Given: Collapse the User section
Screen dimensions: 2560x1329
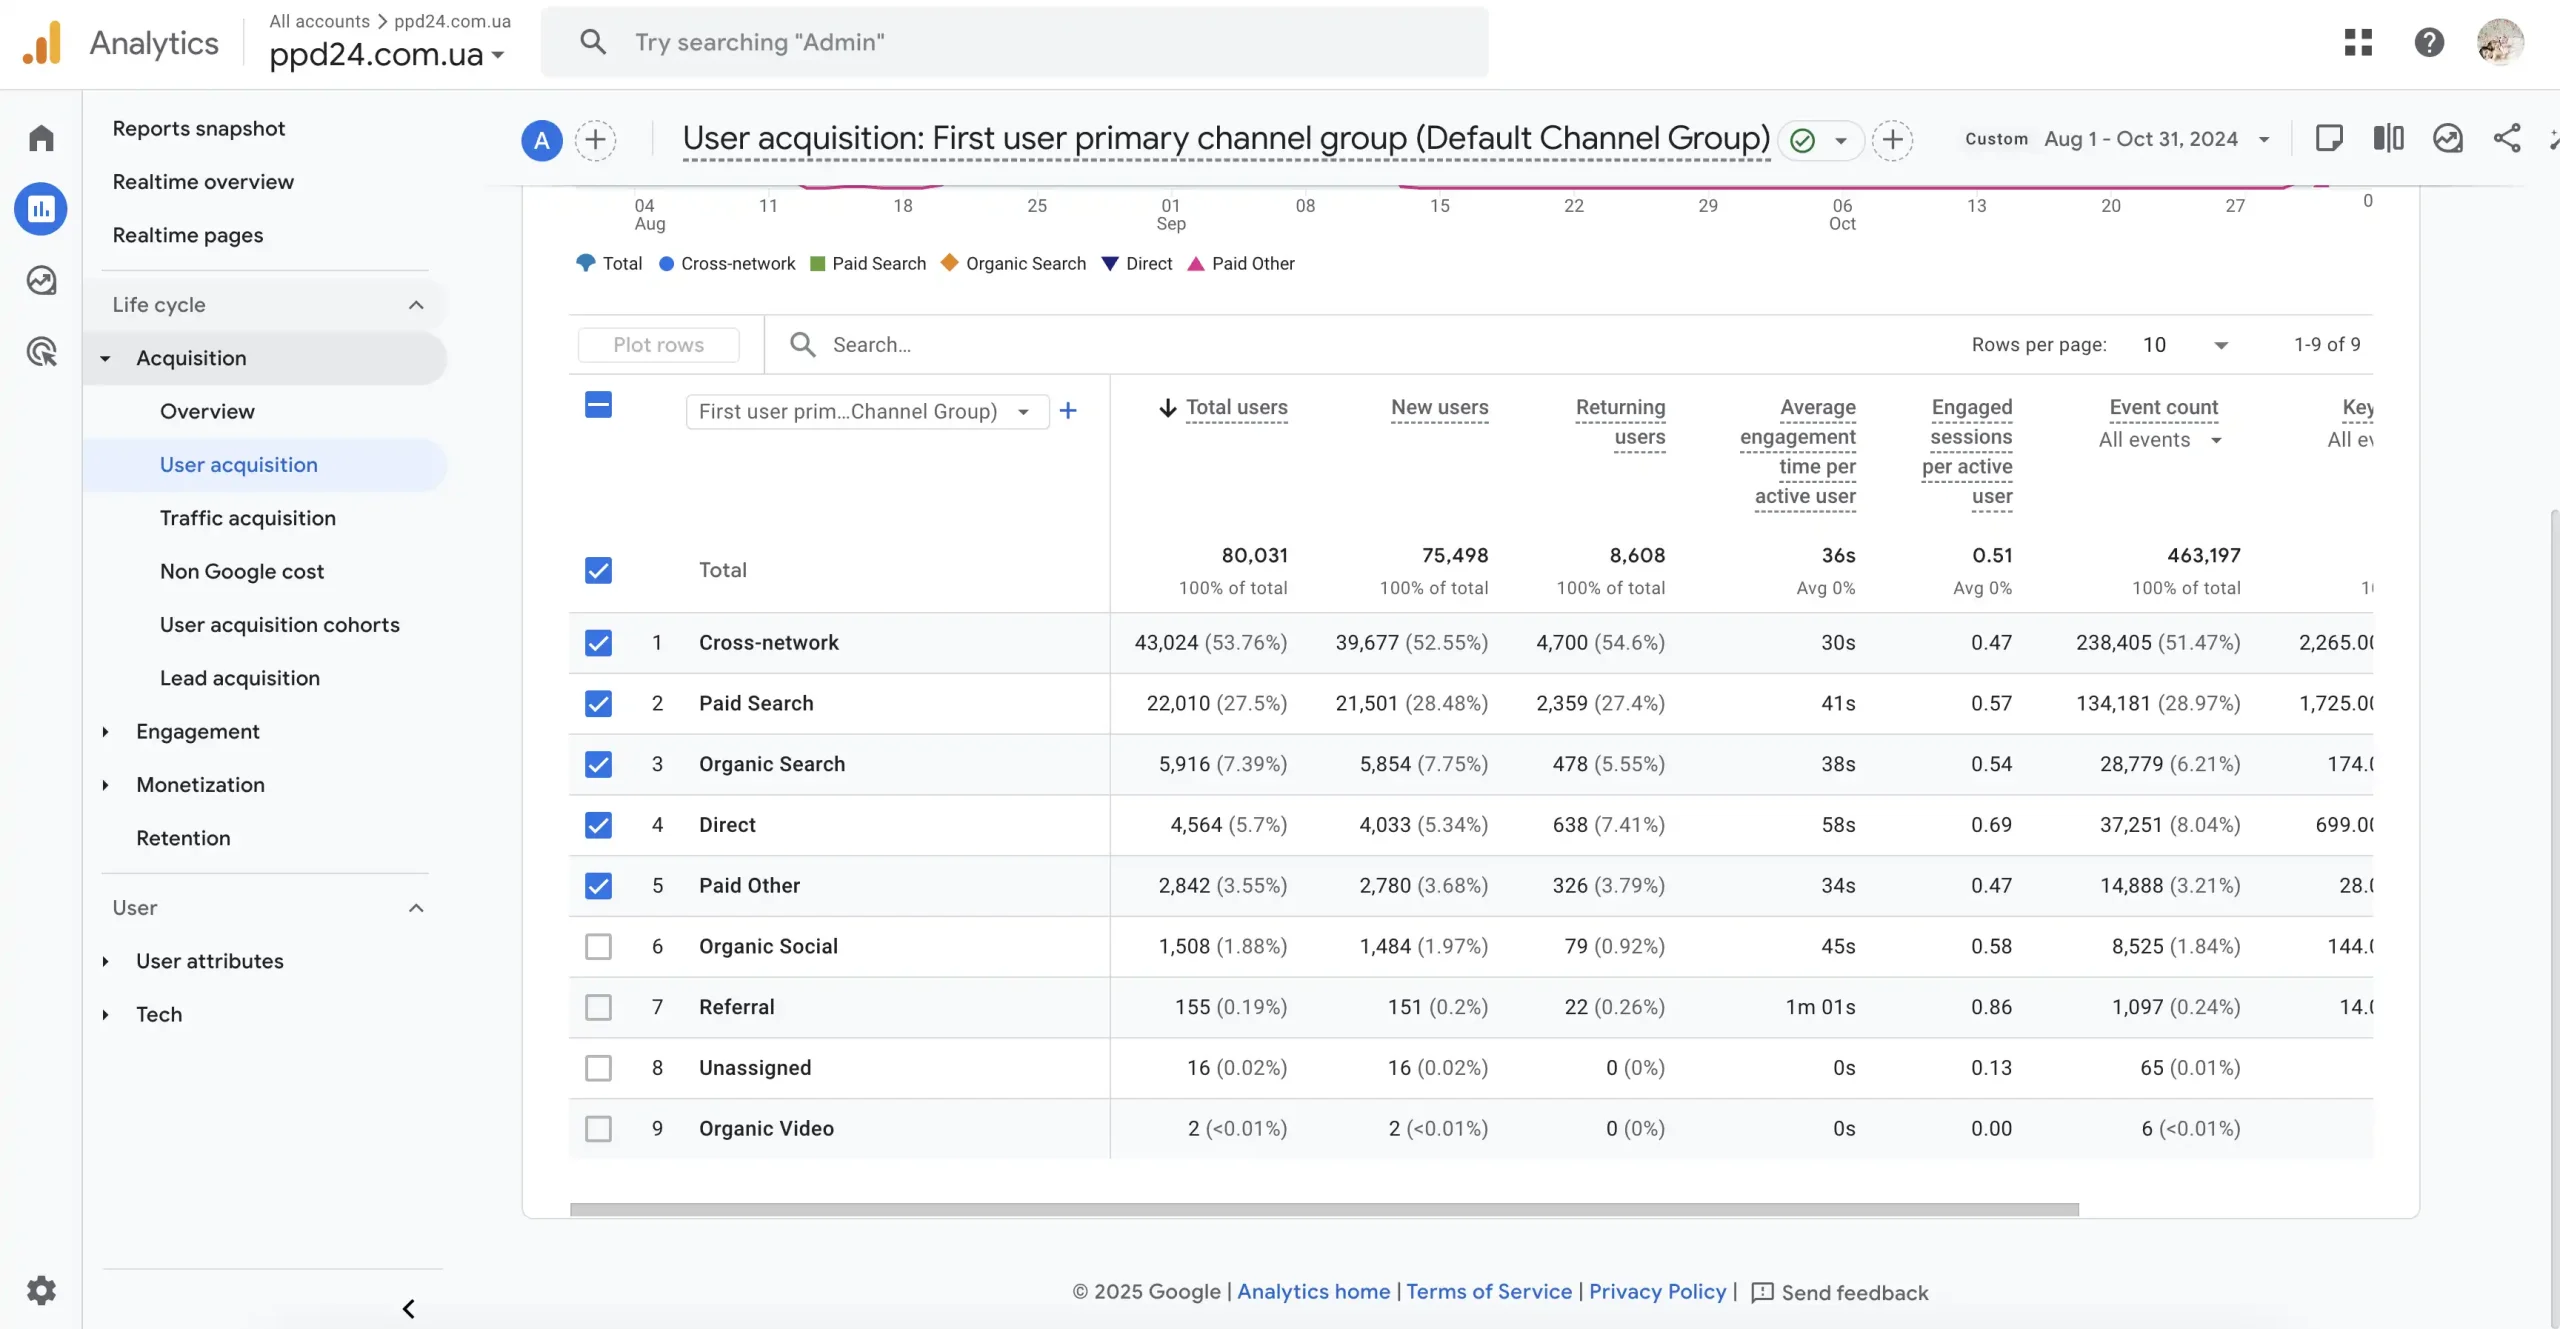Looking at the screenshot, I should pos(416,908).
